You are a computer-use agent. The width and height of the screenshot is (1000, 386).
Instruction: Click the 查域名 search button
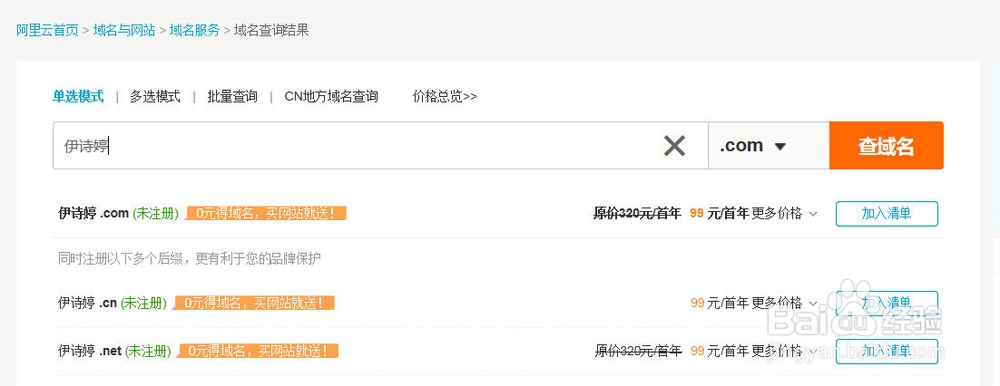(x=886, y=145)
